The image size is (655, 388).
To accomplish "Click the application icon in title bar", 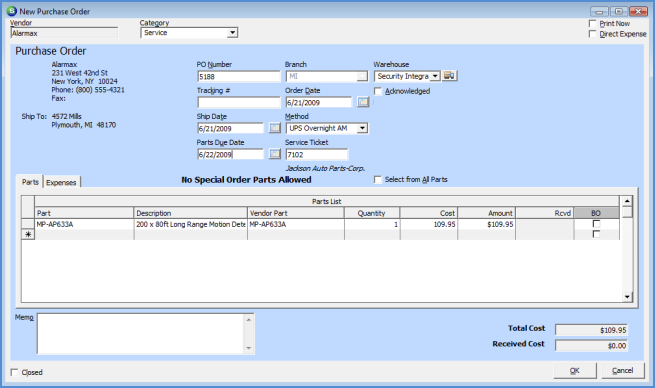I will [12, 11].
